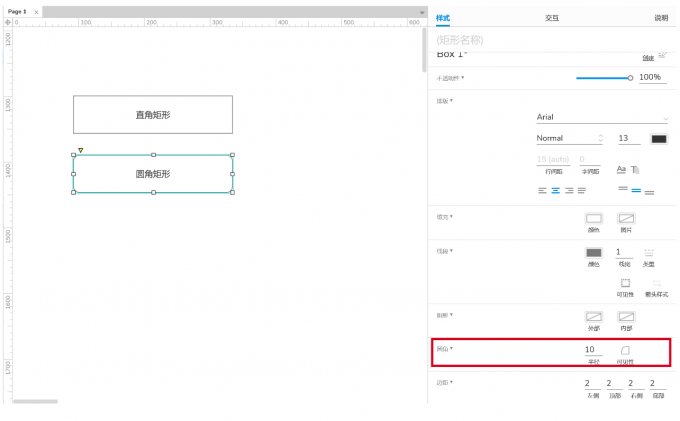680x421 pixels.
Task: Click the bottom (底部) padding field
Action: [658, 383]
